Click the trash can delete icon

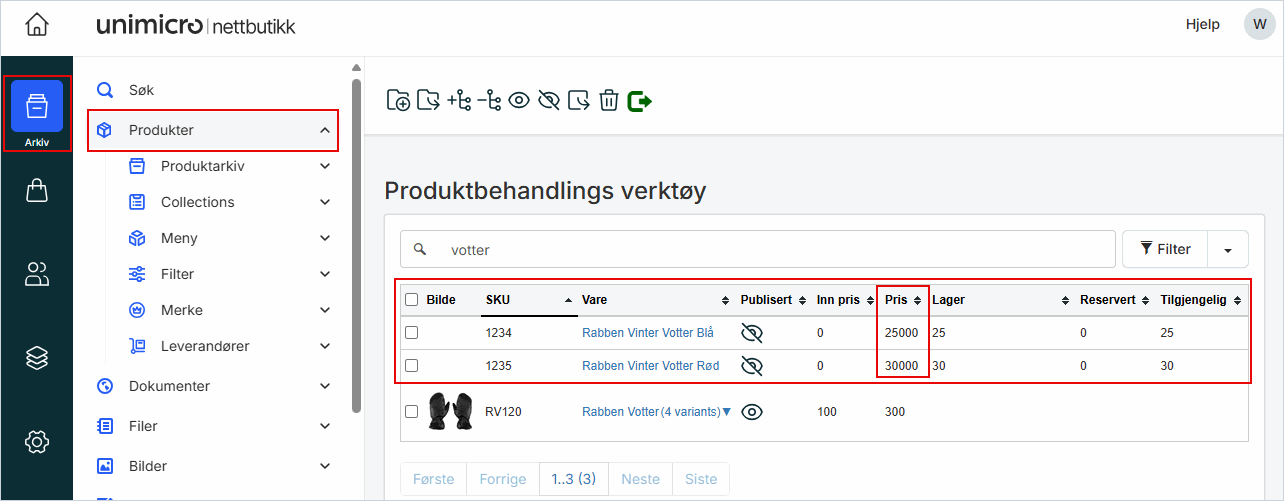[609, 100]
